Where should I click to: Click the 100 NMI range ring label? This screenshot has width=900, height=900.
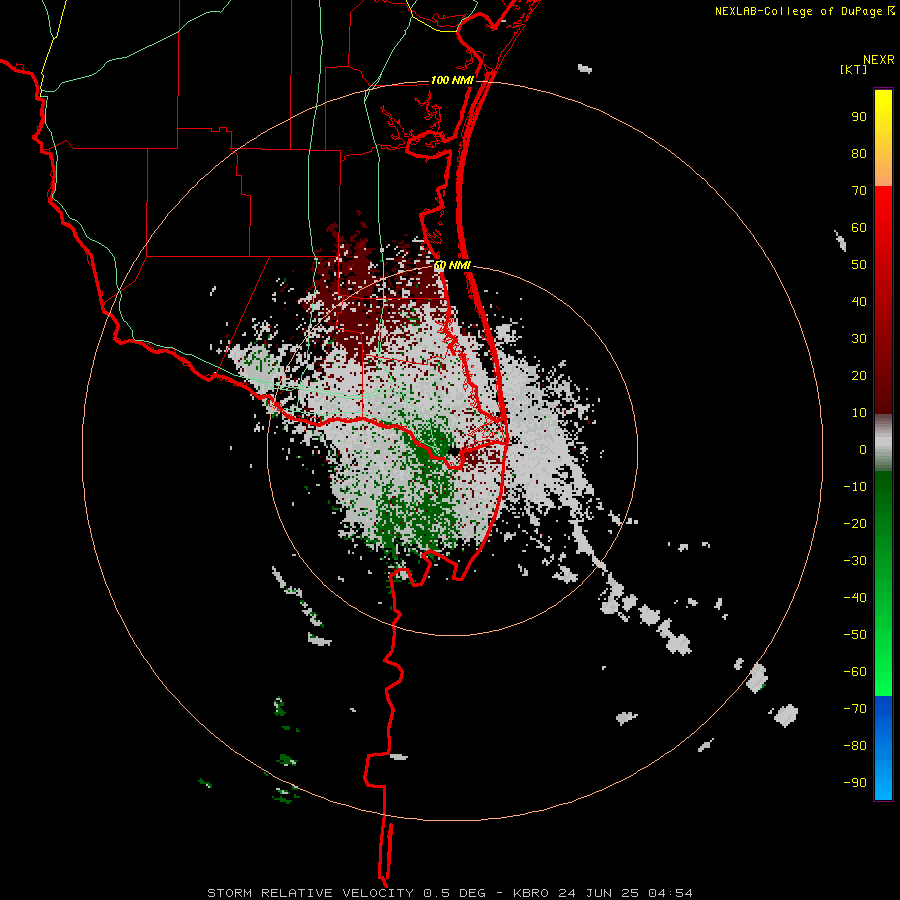click(452, 80)
